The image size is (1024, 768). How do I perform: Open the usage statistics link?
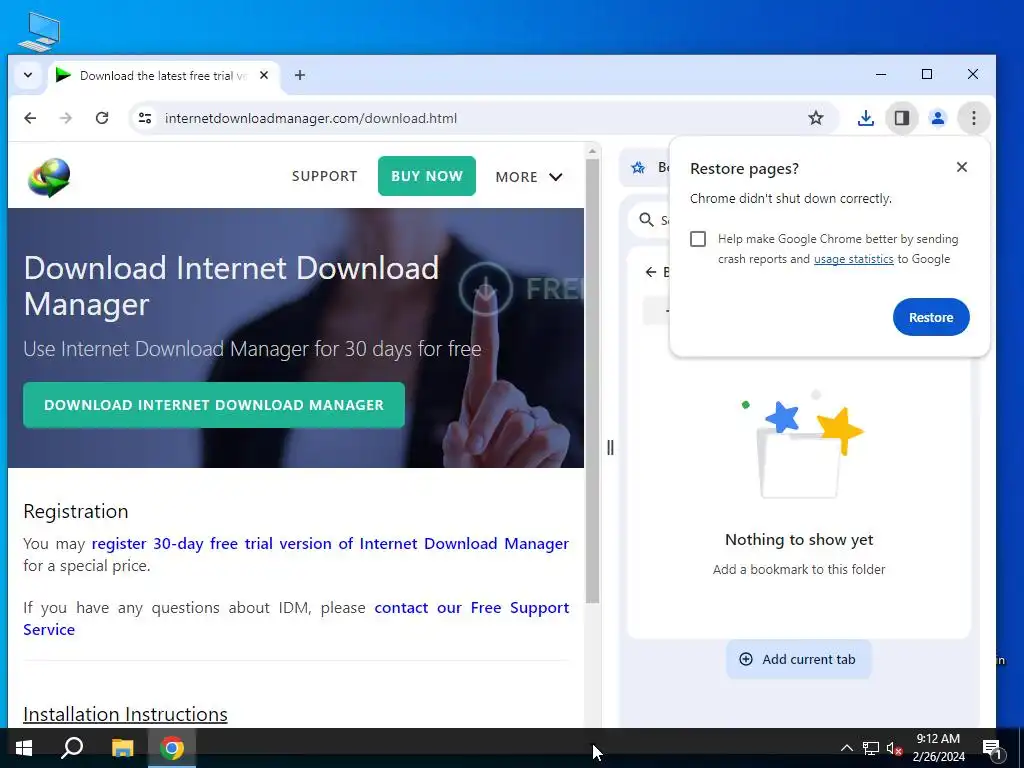coord(854,259)
